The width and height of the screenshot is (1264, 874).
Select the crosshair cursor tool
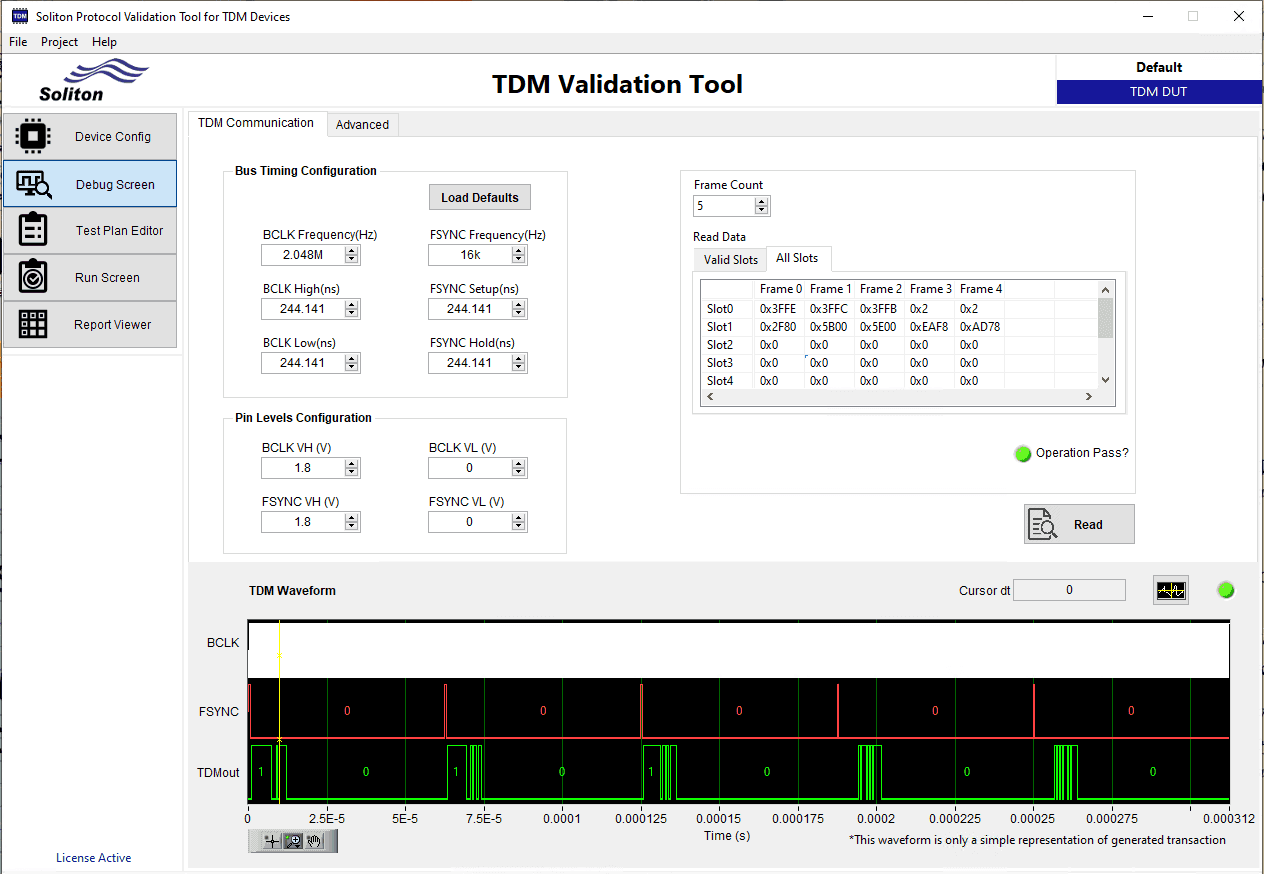click(x=270, y=842)
